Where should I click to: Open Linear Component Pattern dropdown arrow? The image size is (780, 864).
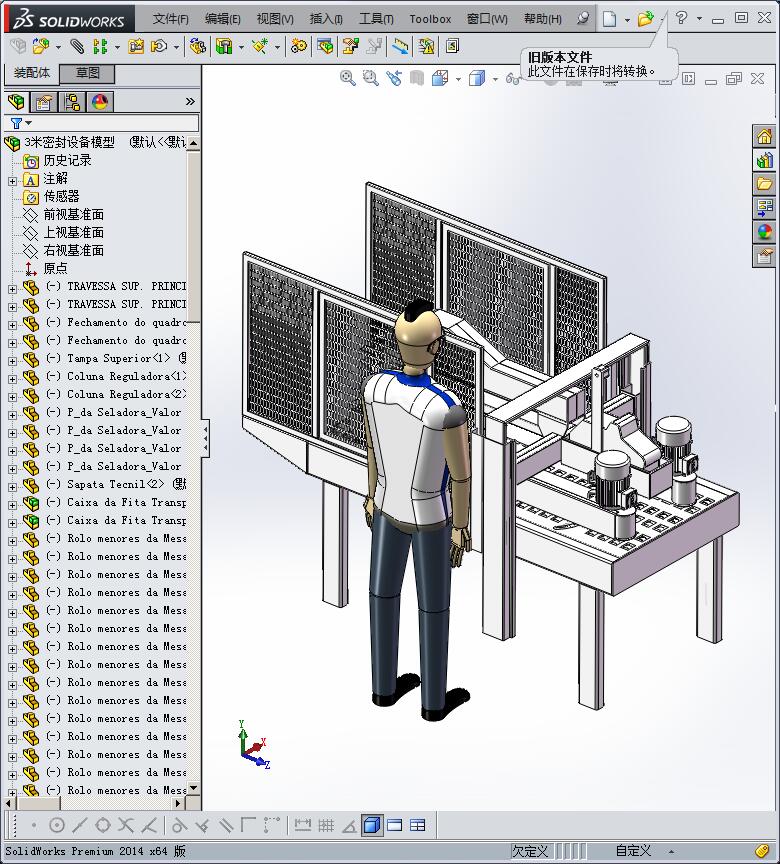click(117, 47)
